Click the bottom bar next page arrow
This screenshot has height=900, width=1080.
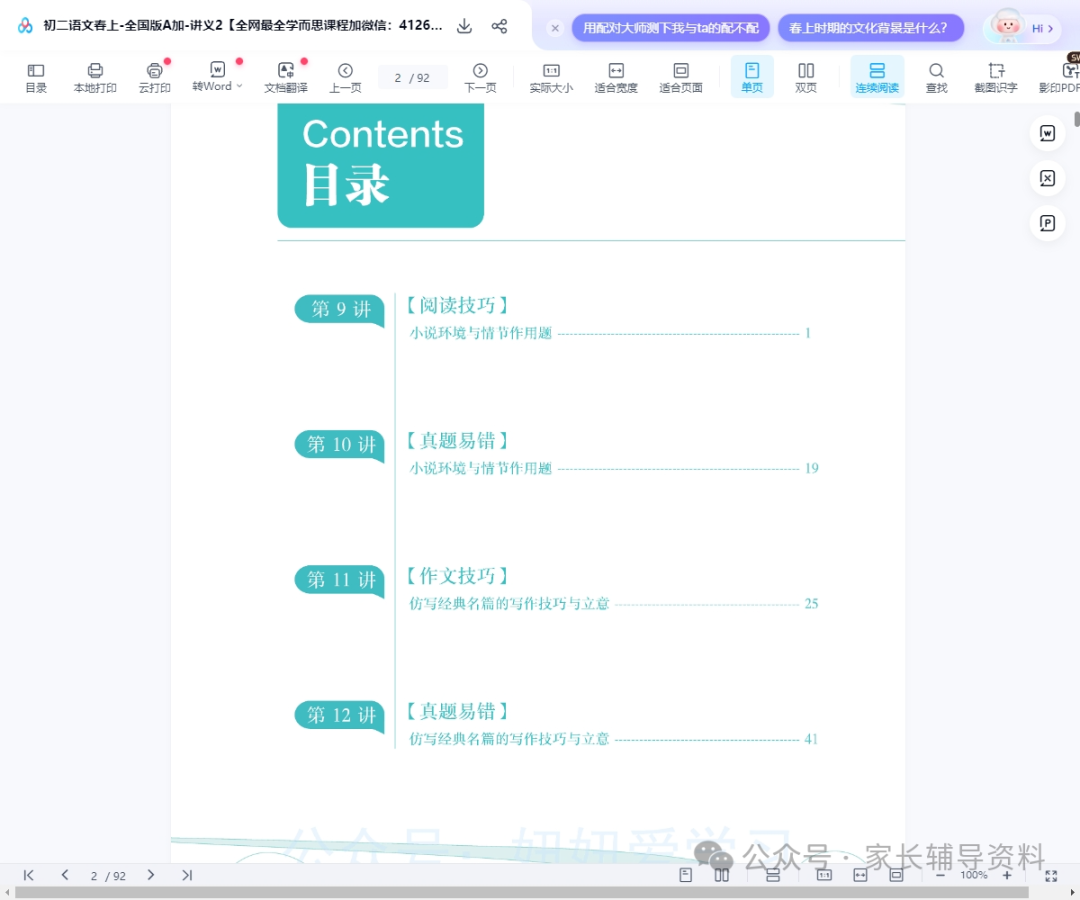[x=150, y=875]
